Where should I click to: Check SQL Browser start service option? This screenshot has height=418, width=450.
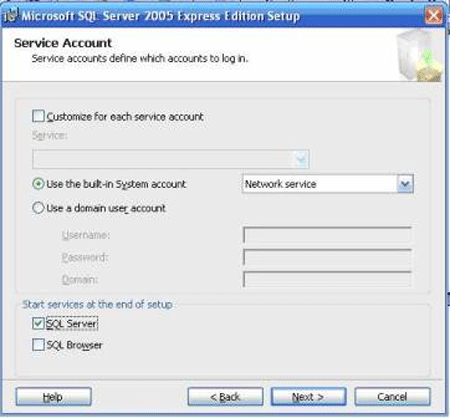(38, 345)
